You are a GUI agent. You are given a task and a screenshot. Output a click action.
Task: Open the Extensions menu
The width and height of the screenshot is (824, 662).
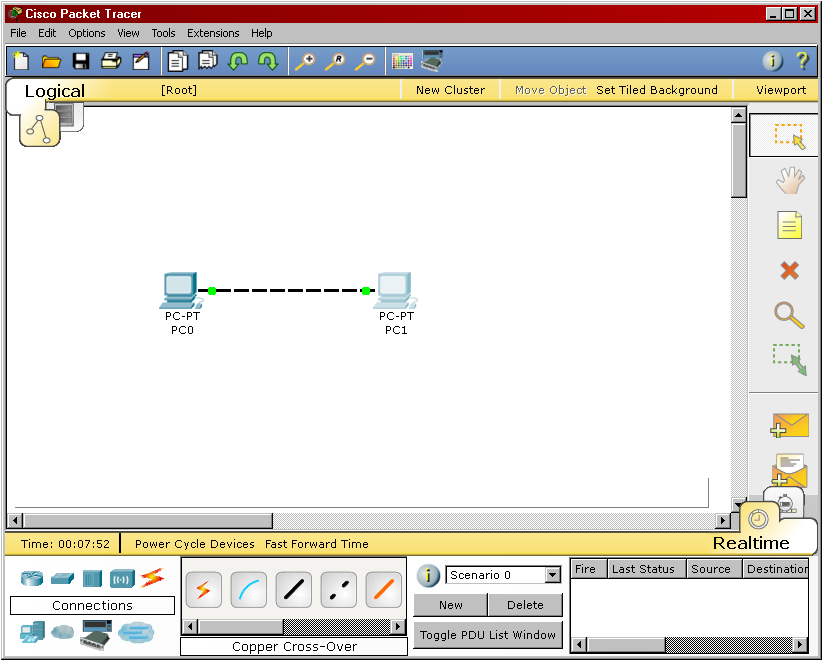coord(213,33)
